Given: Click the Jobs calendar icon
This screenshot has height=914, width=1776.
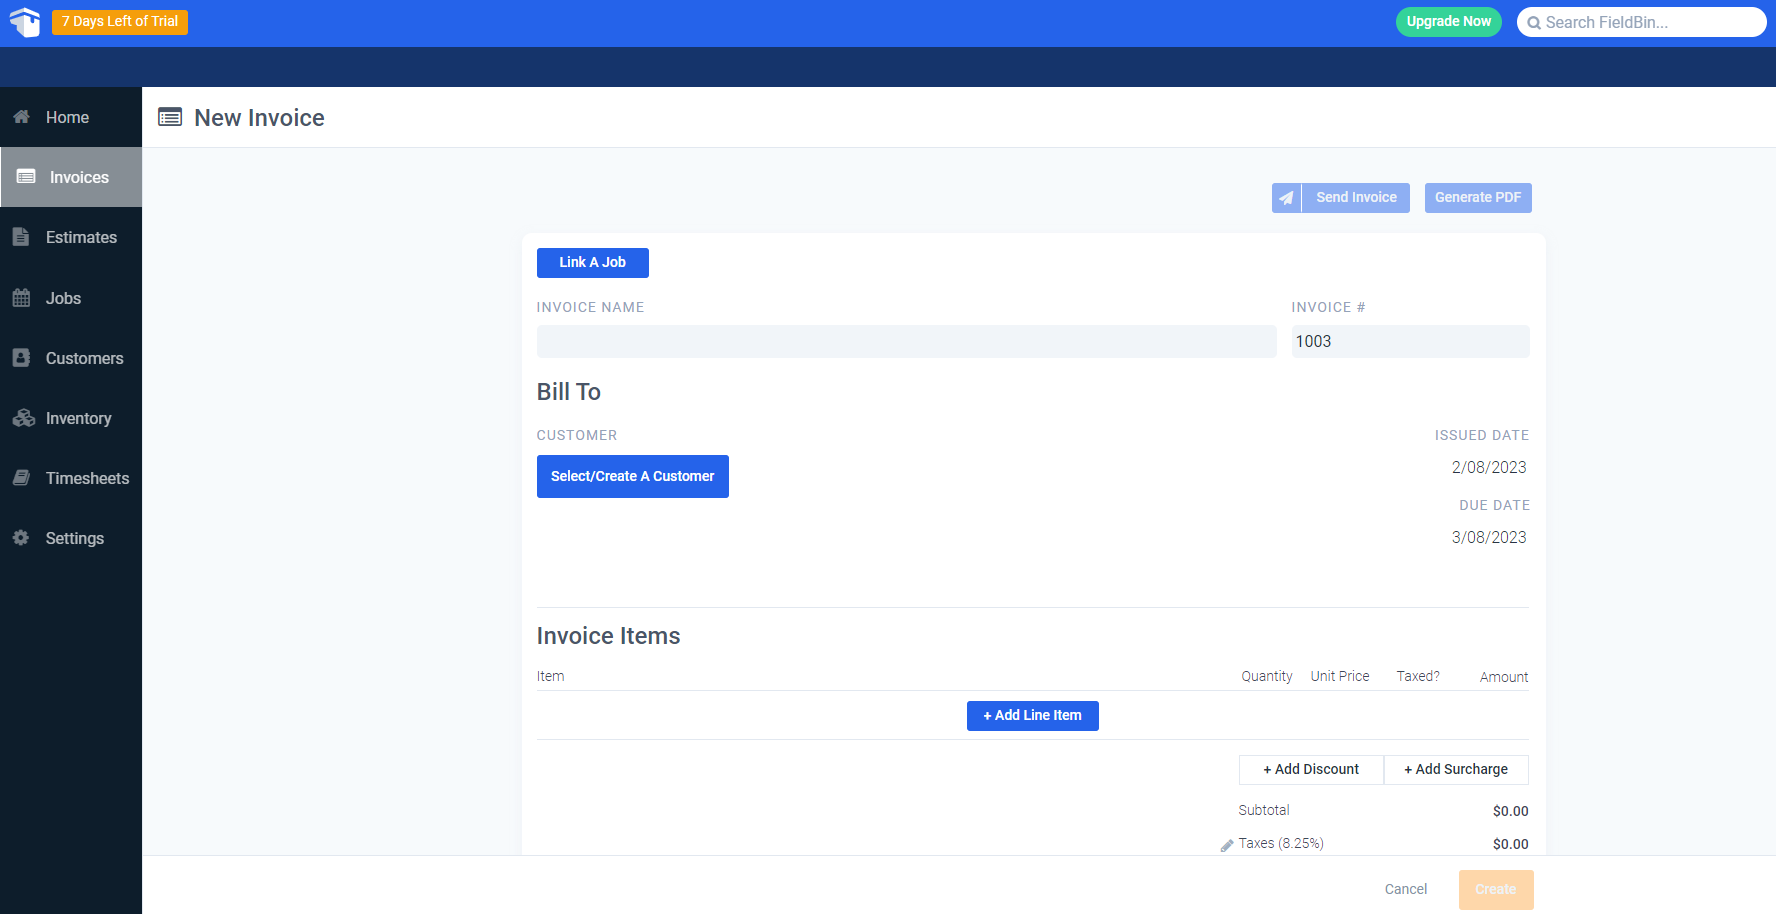Looking at the screenshot, I should tap(21, 298).
